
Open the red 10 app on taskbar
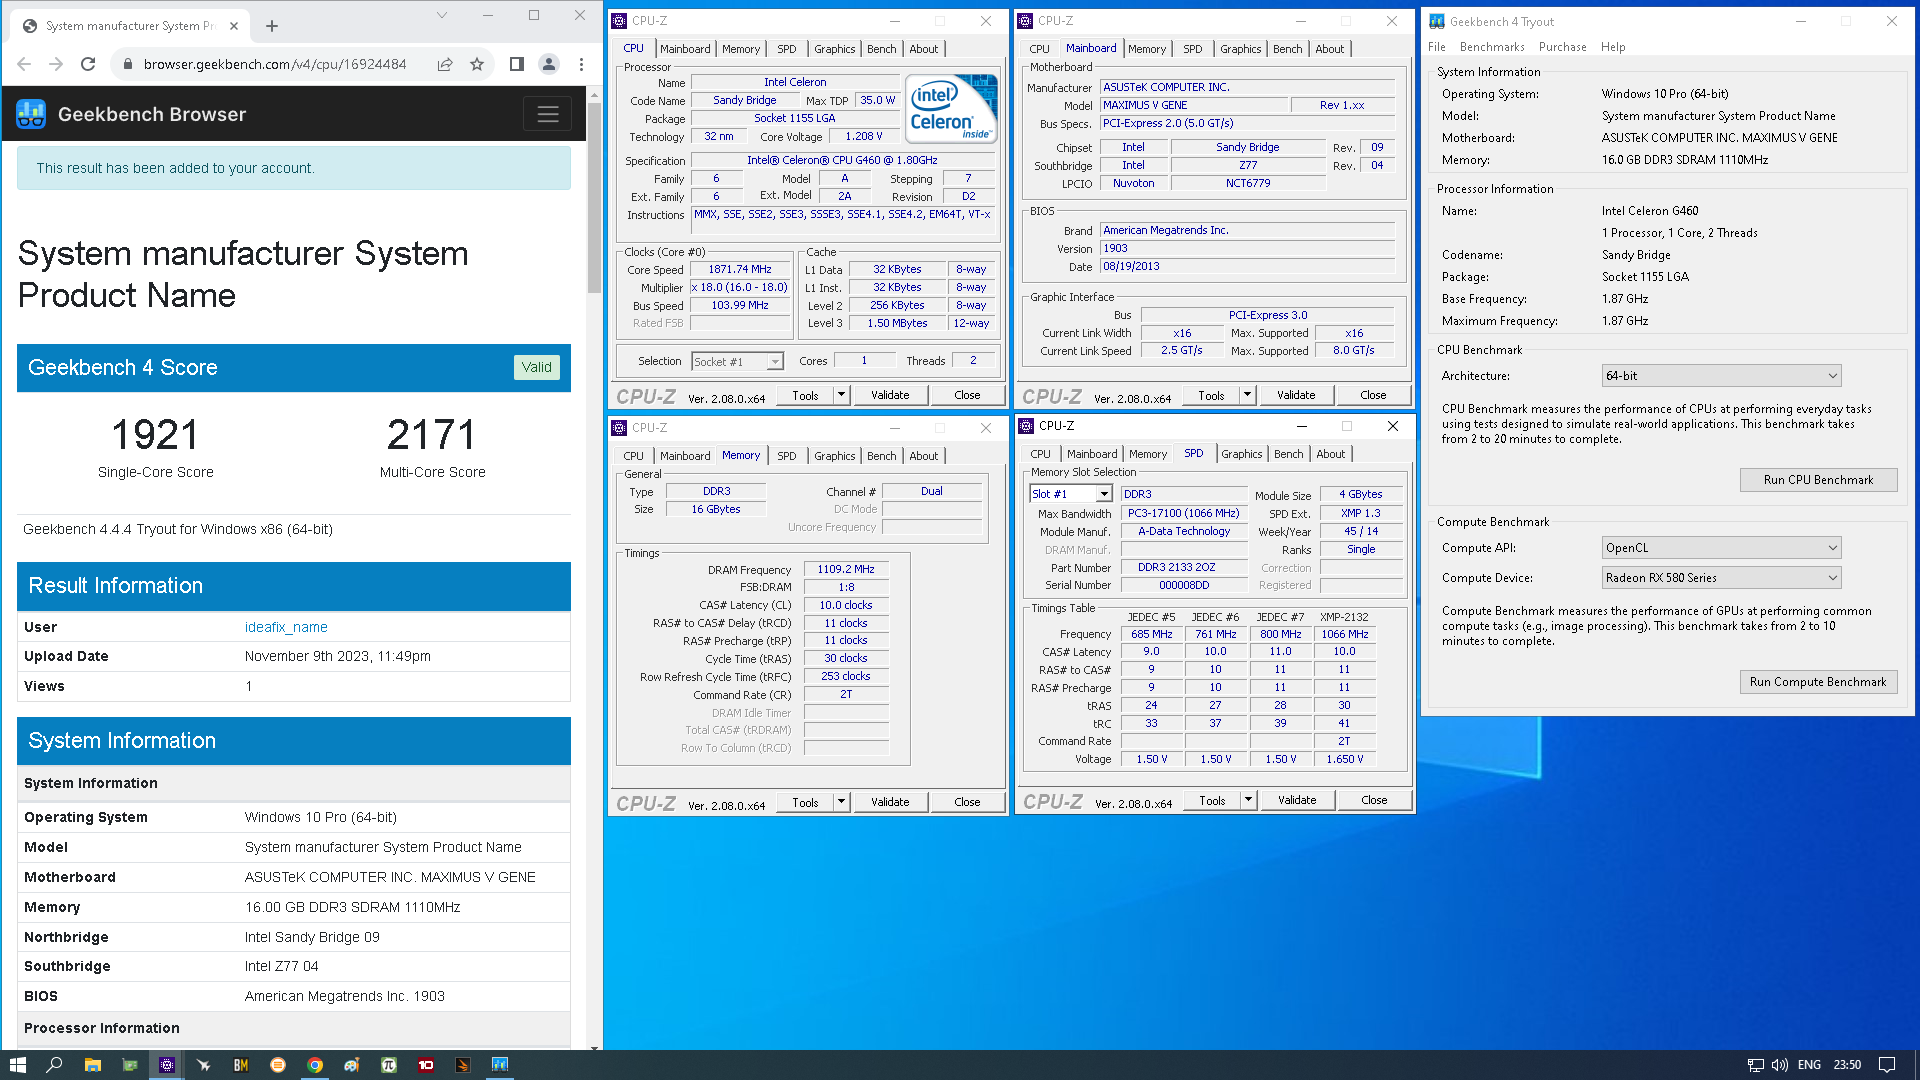point(426,1065)
